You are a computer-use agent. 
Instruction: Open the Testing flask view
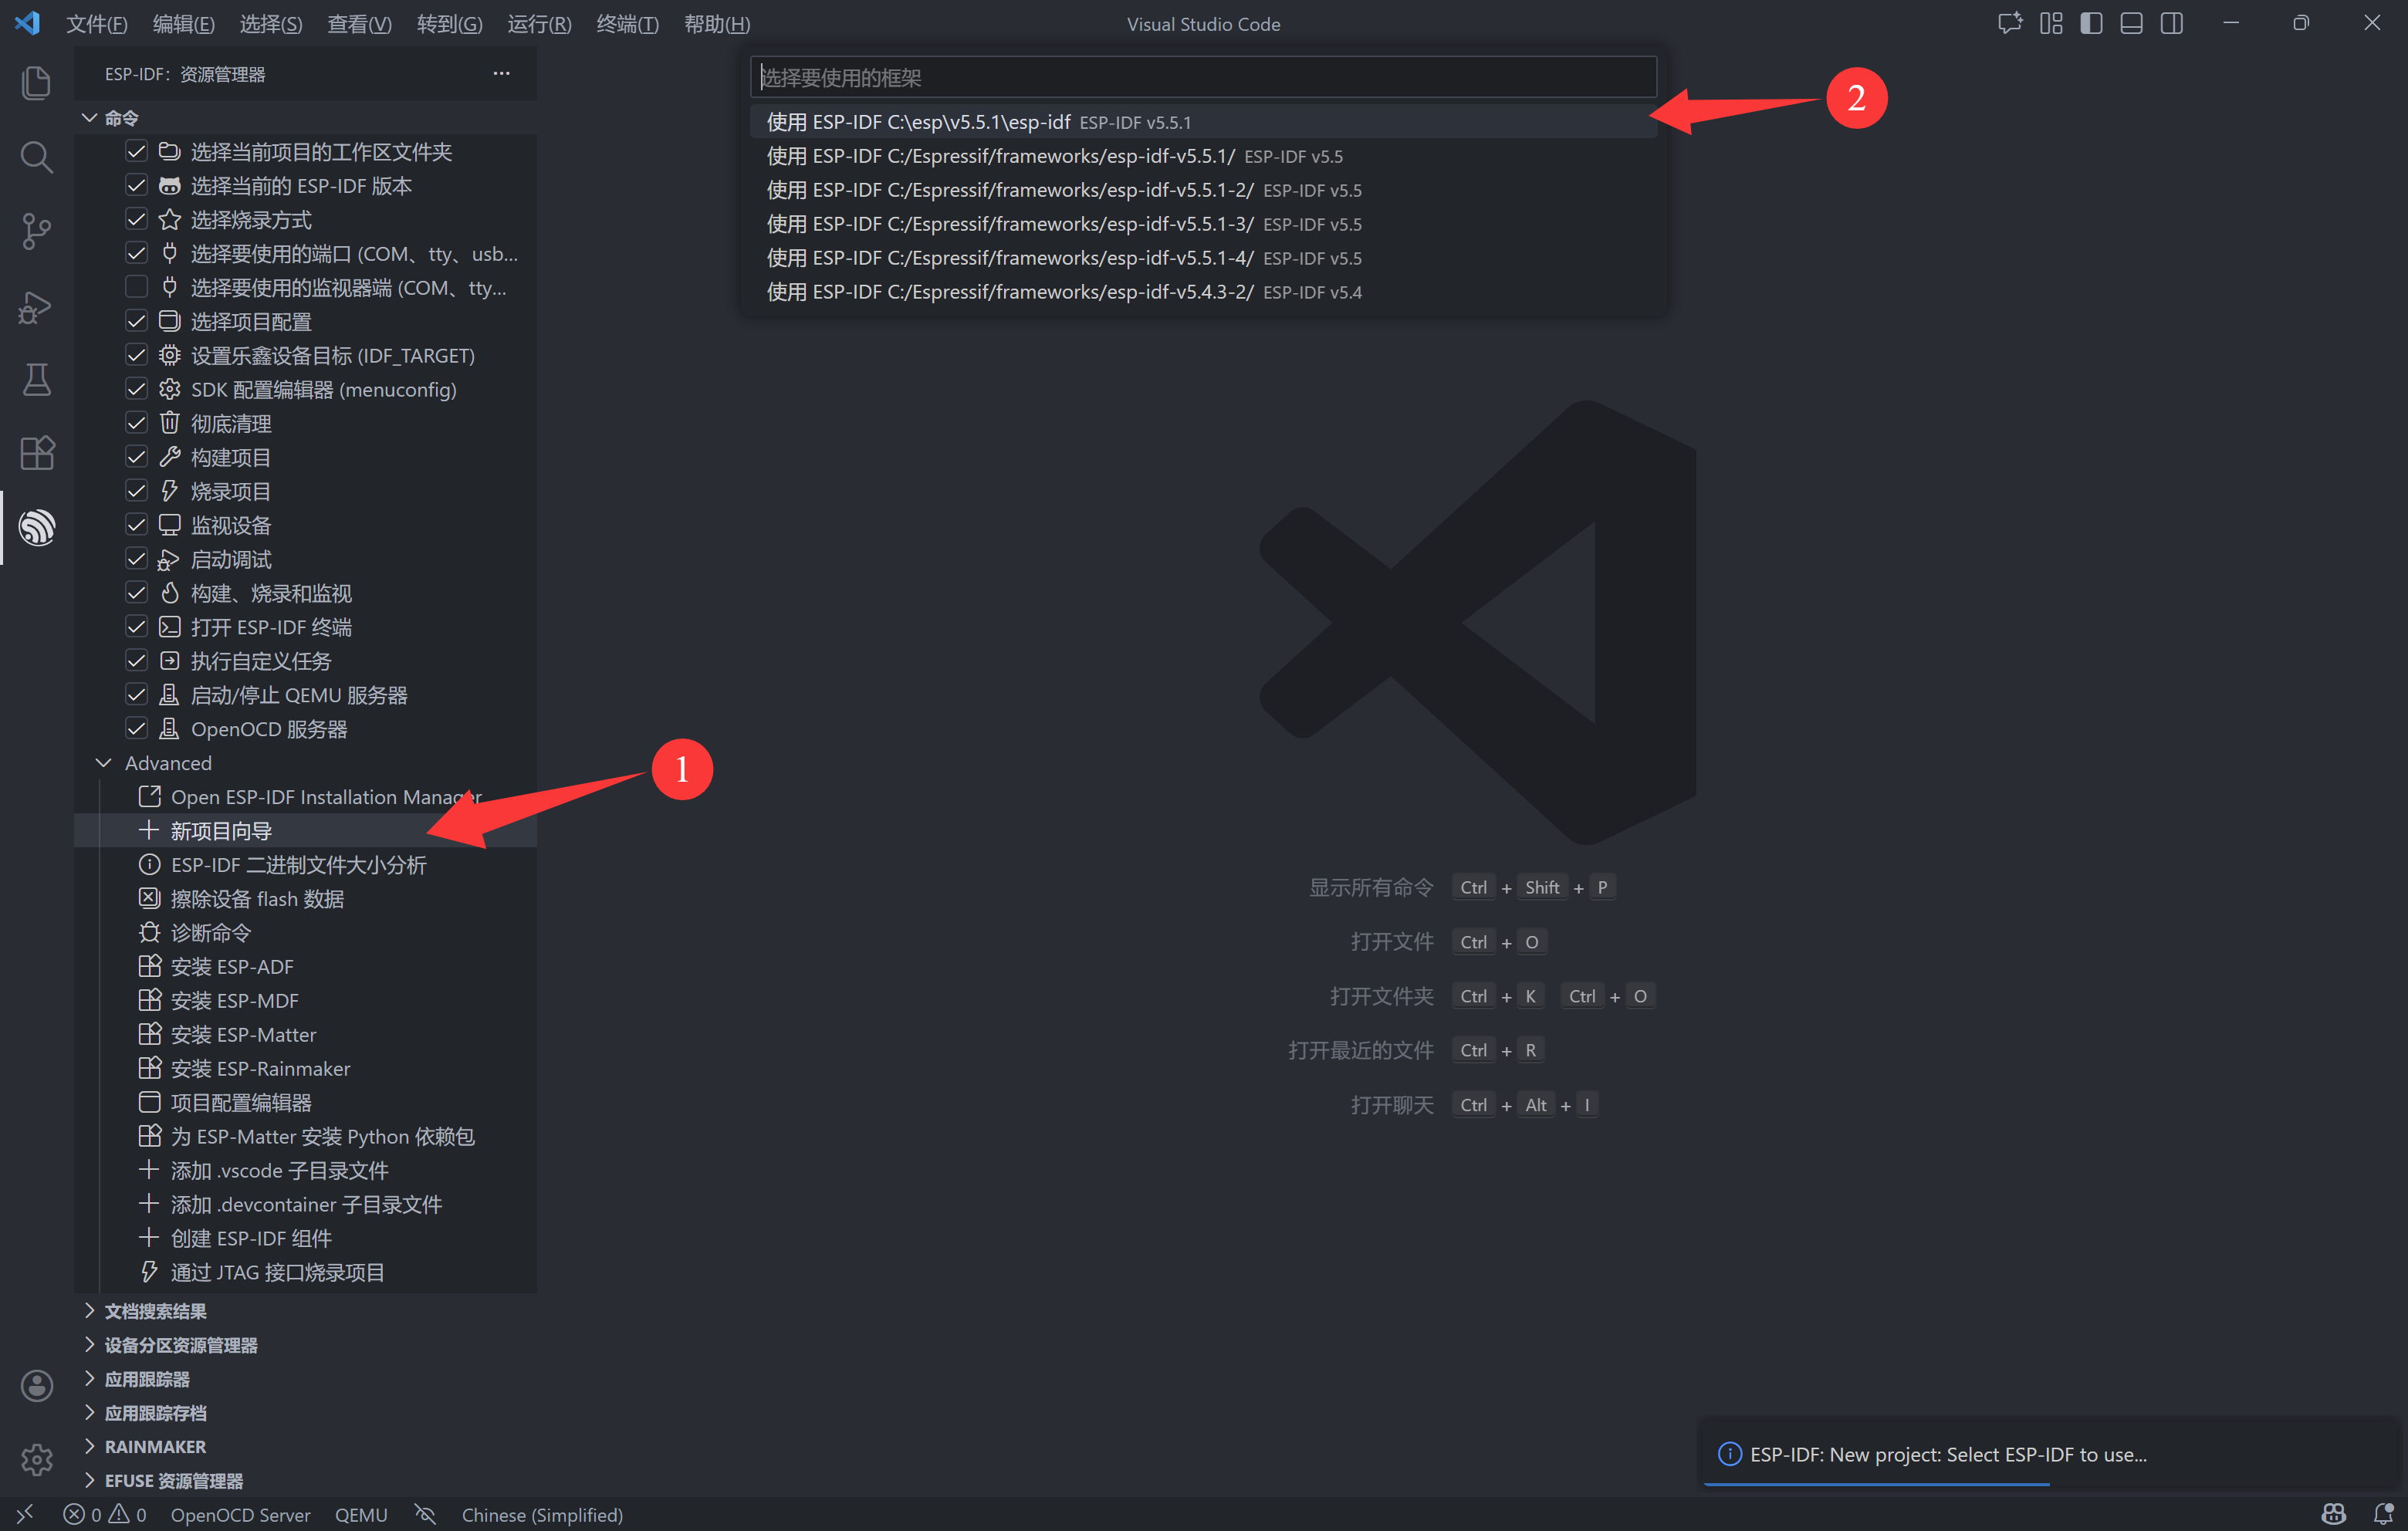pyautogui.click(x=36, y=380)
